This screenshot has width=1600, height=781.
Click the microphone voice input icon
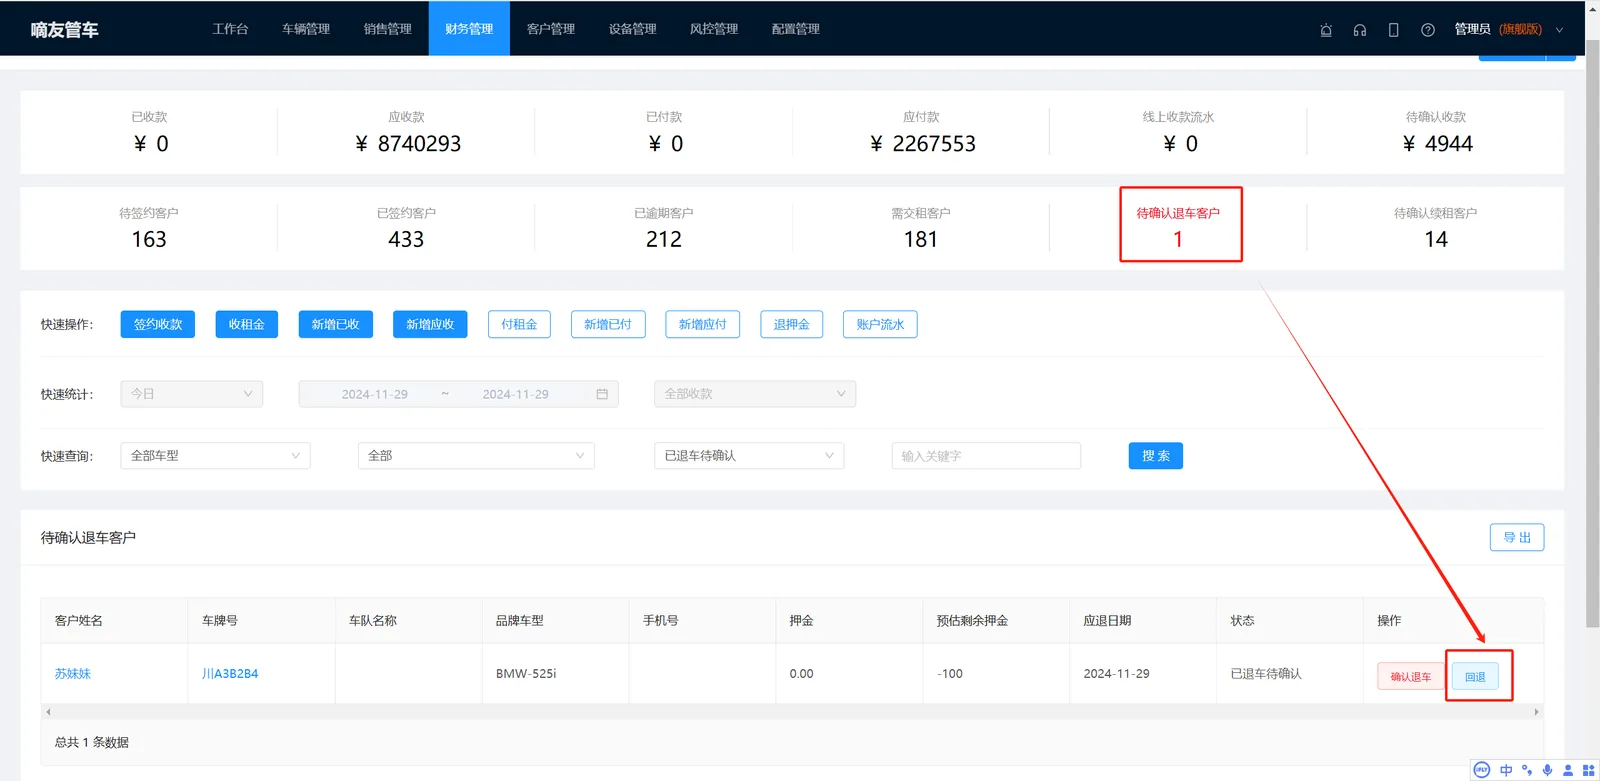pos(1547,770)
